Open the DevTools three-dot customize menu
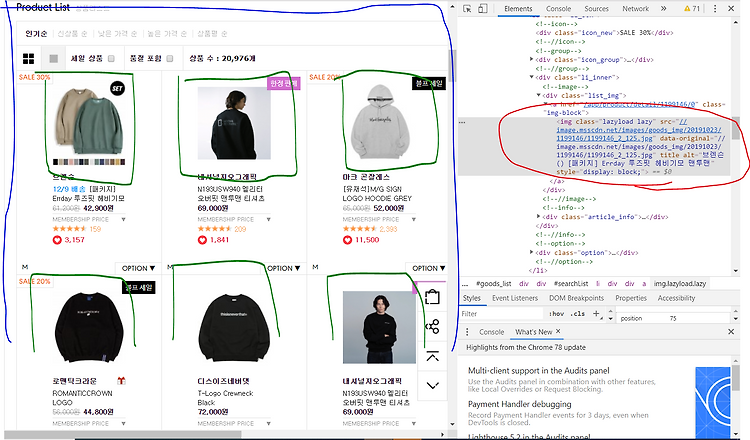 [x=715, y=9]
